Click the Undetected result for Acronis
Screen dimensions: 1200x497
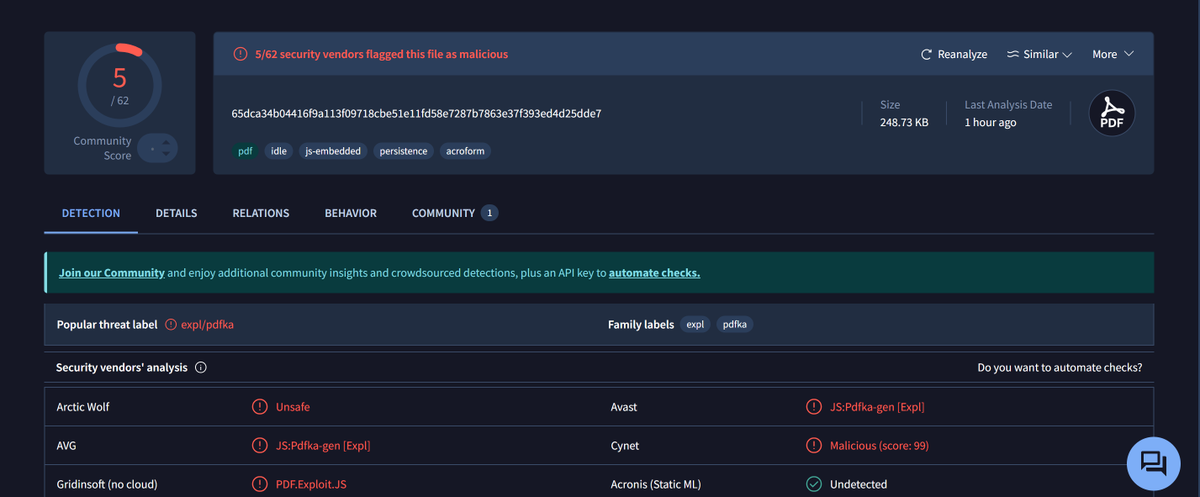click(858, 484)
